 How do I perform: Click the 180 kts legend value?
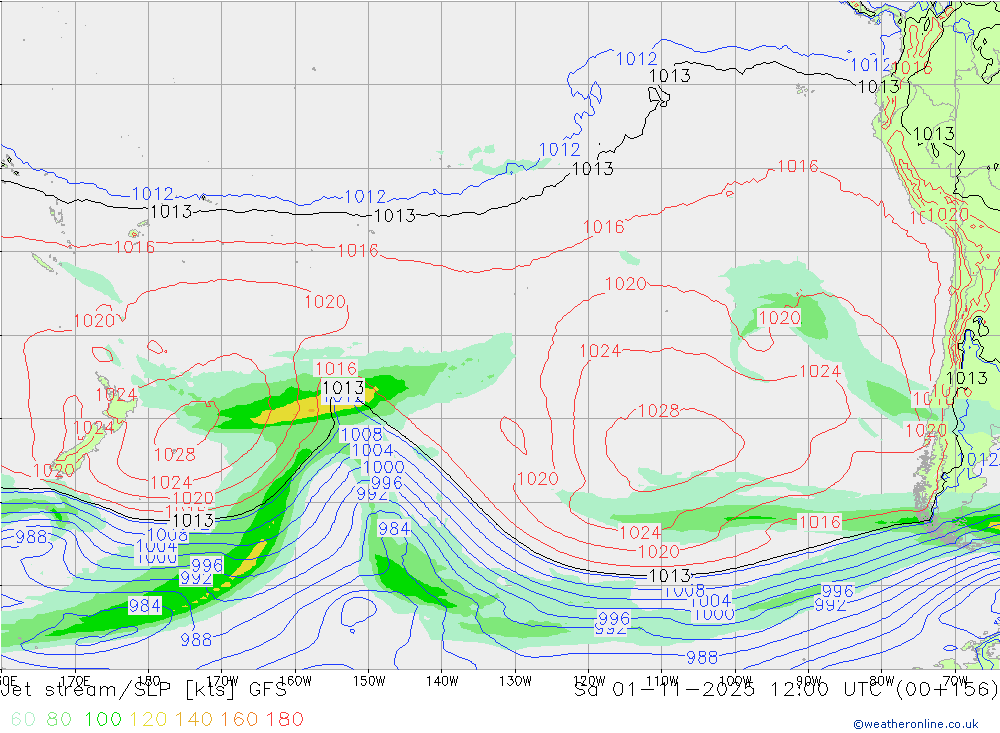click(284, 719)
